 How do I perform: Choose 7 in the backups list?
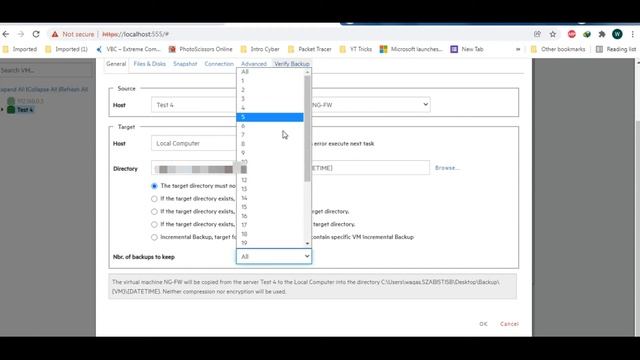[270, 135]
